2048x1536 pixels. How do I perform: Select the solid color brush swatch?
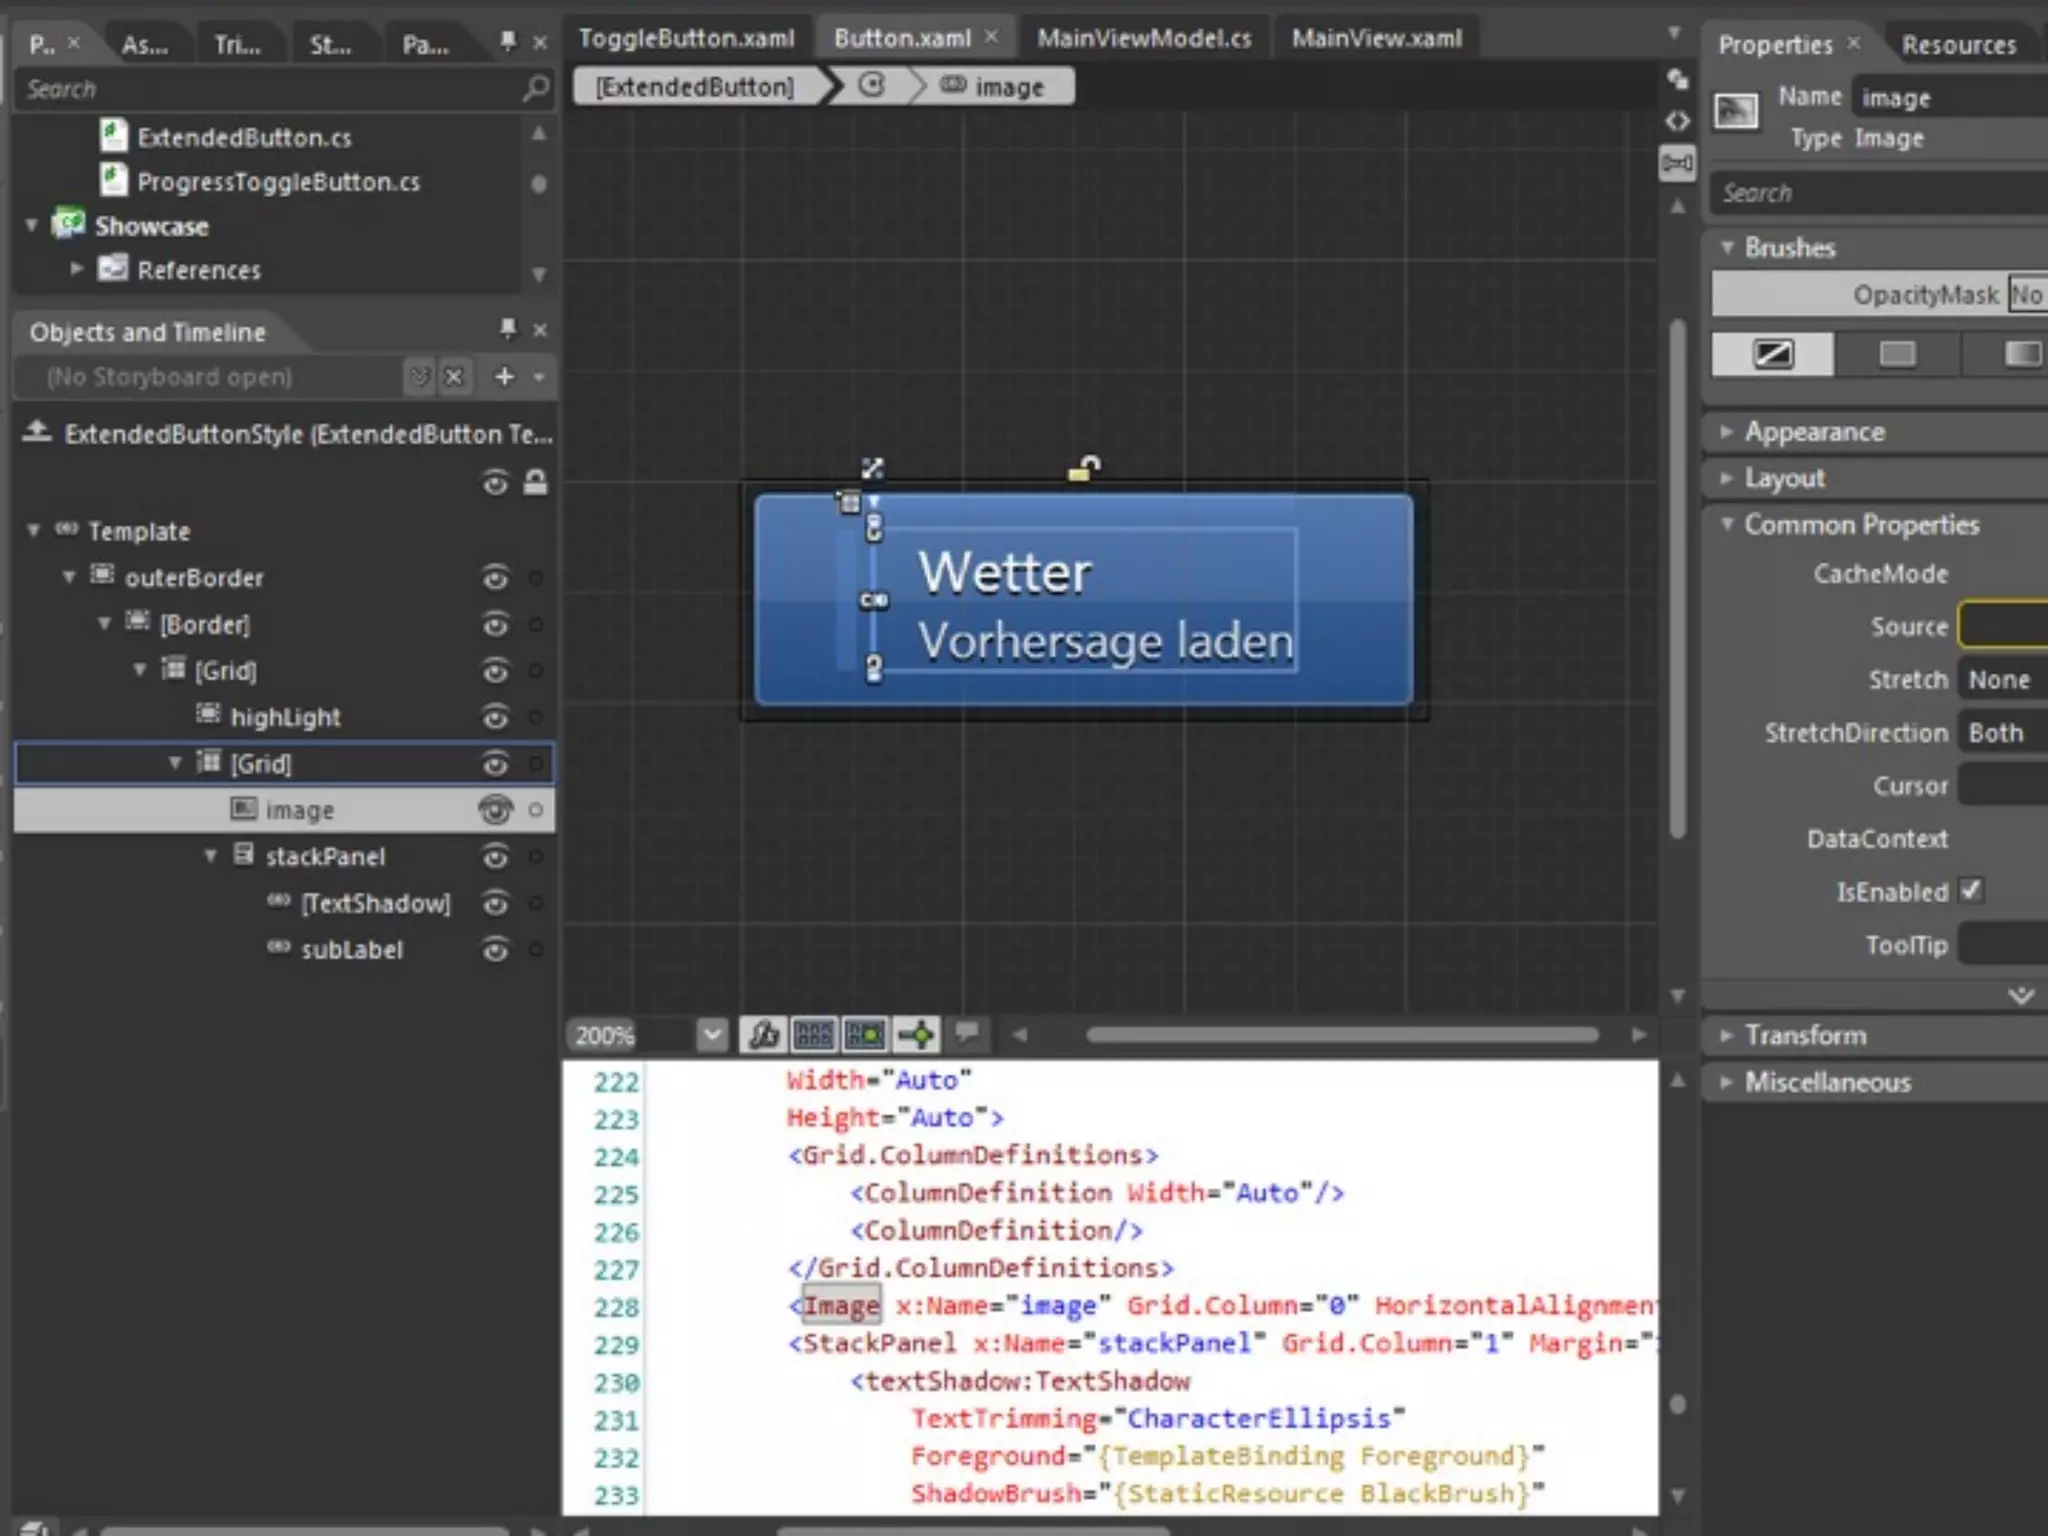[1896, 354]
